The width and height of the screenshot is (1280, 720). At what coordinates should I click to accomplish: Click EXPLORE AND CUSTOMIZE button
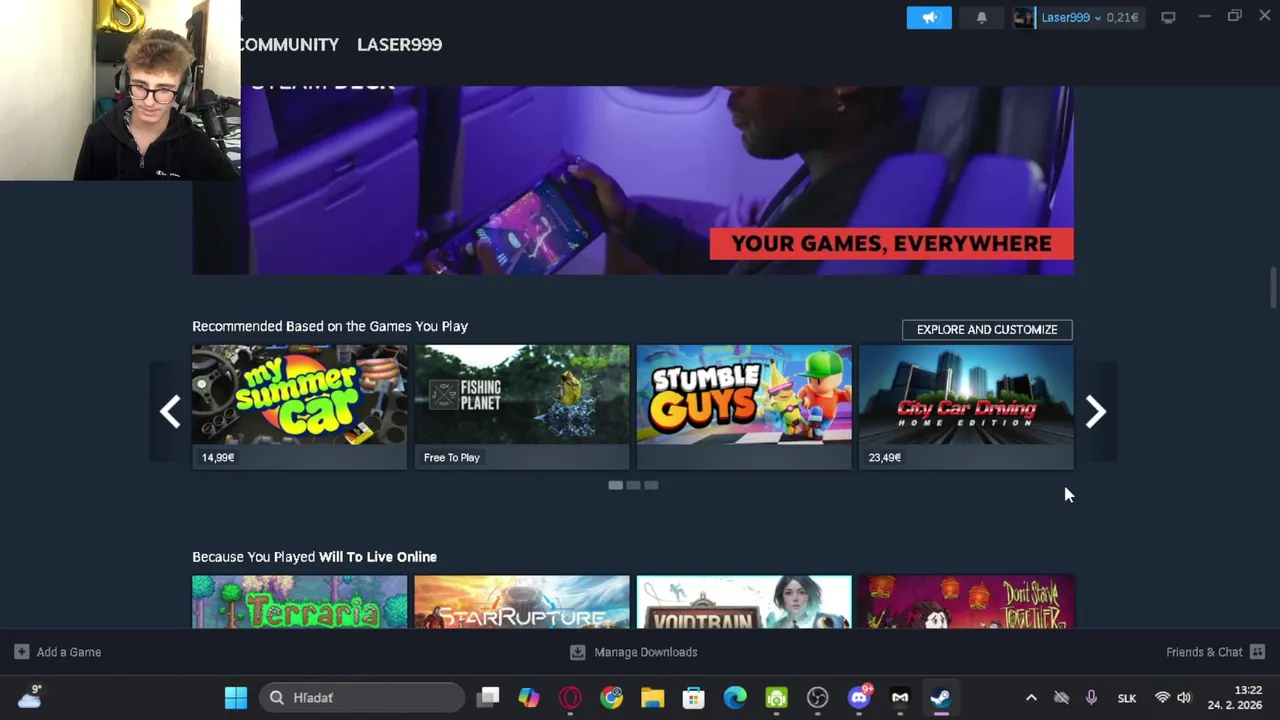coord(987,329)
